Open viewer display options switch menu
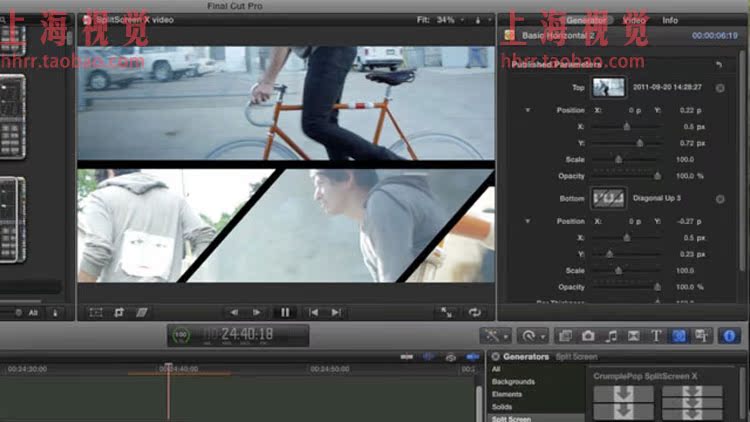750x422 pixels. [x=482, y=20]
